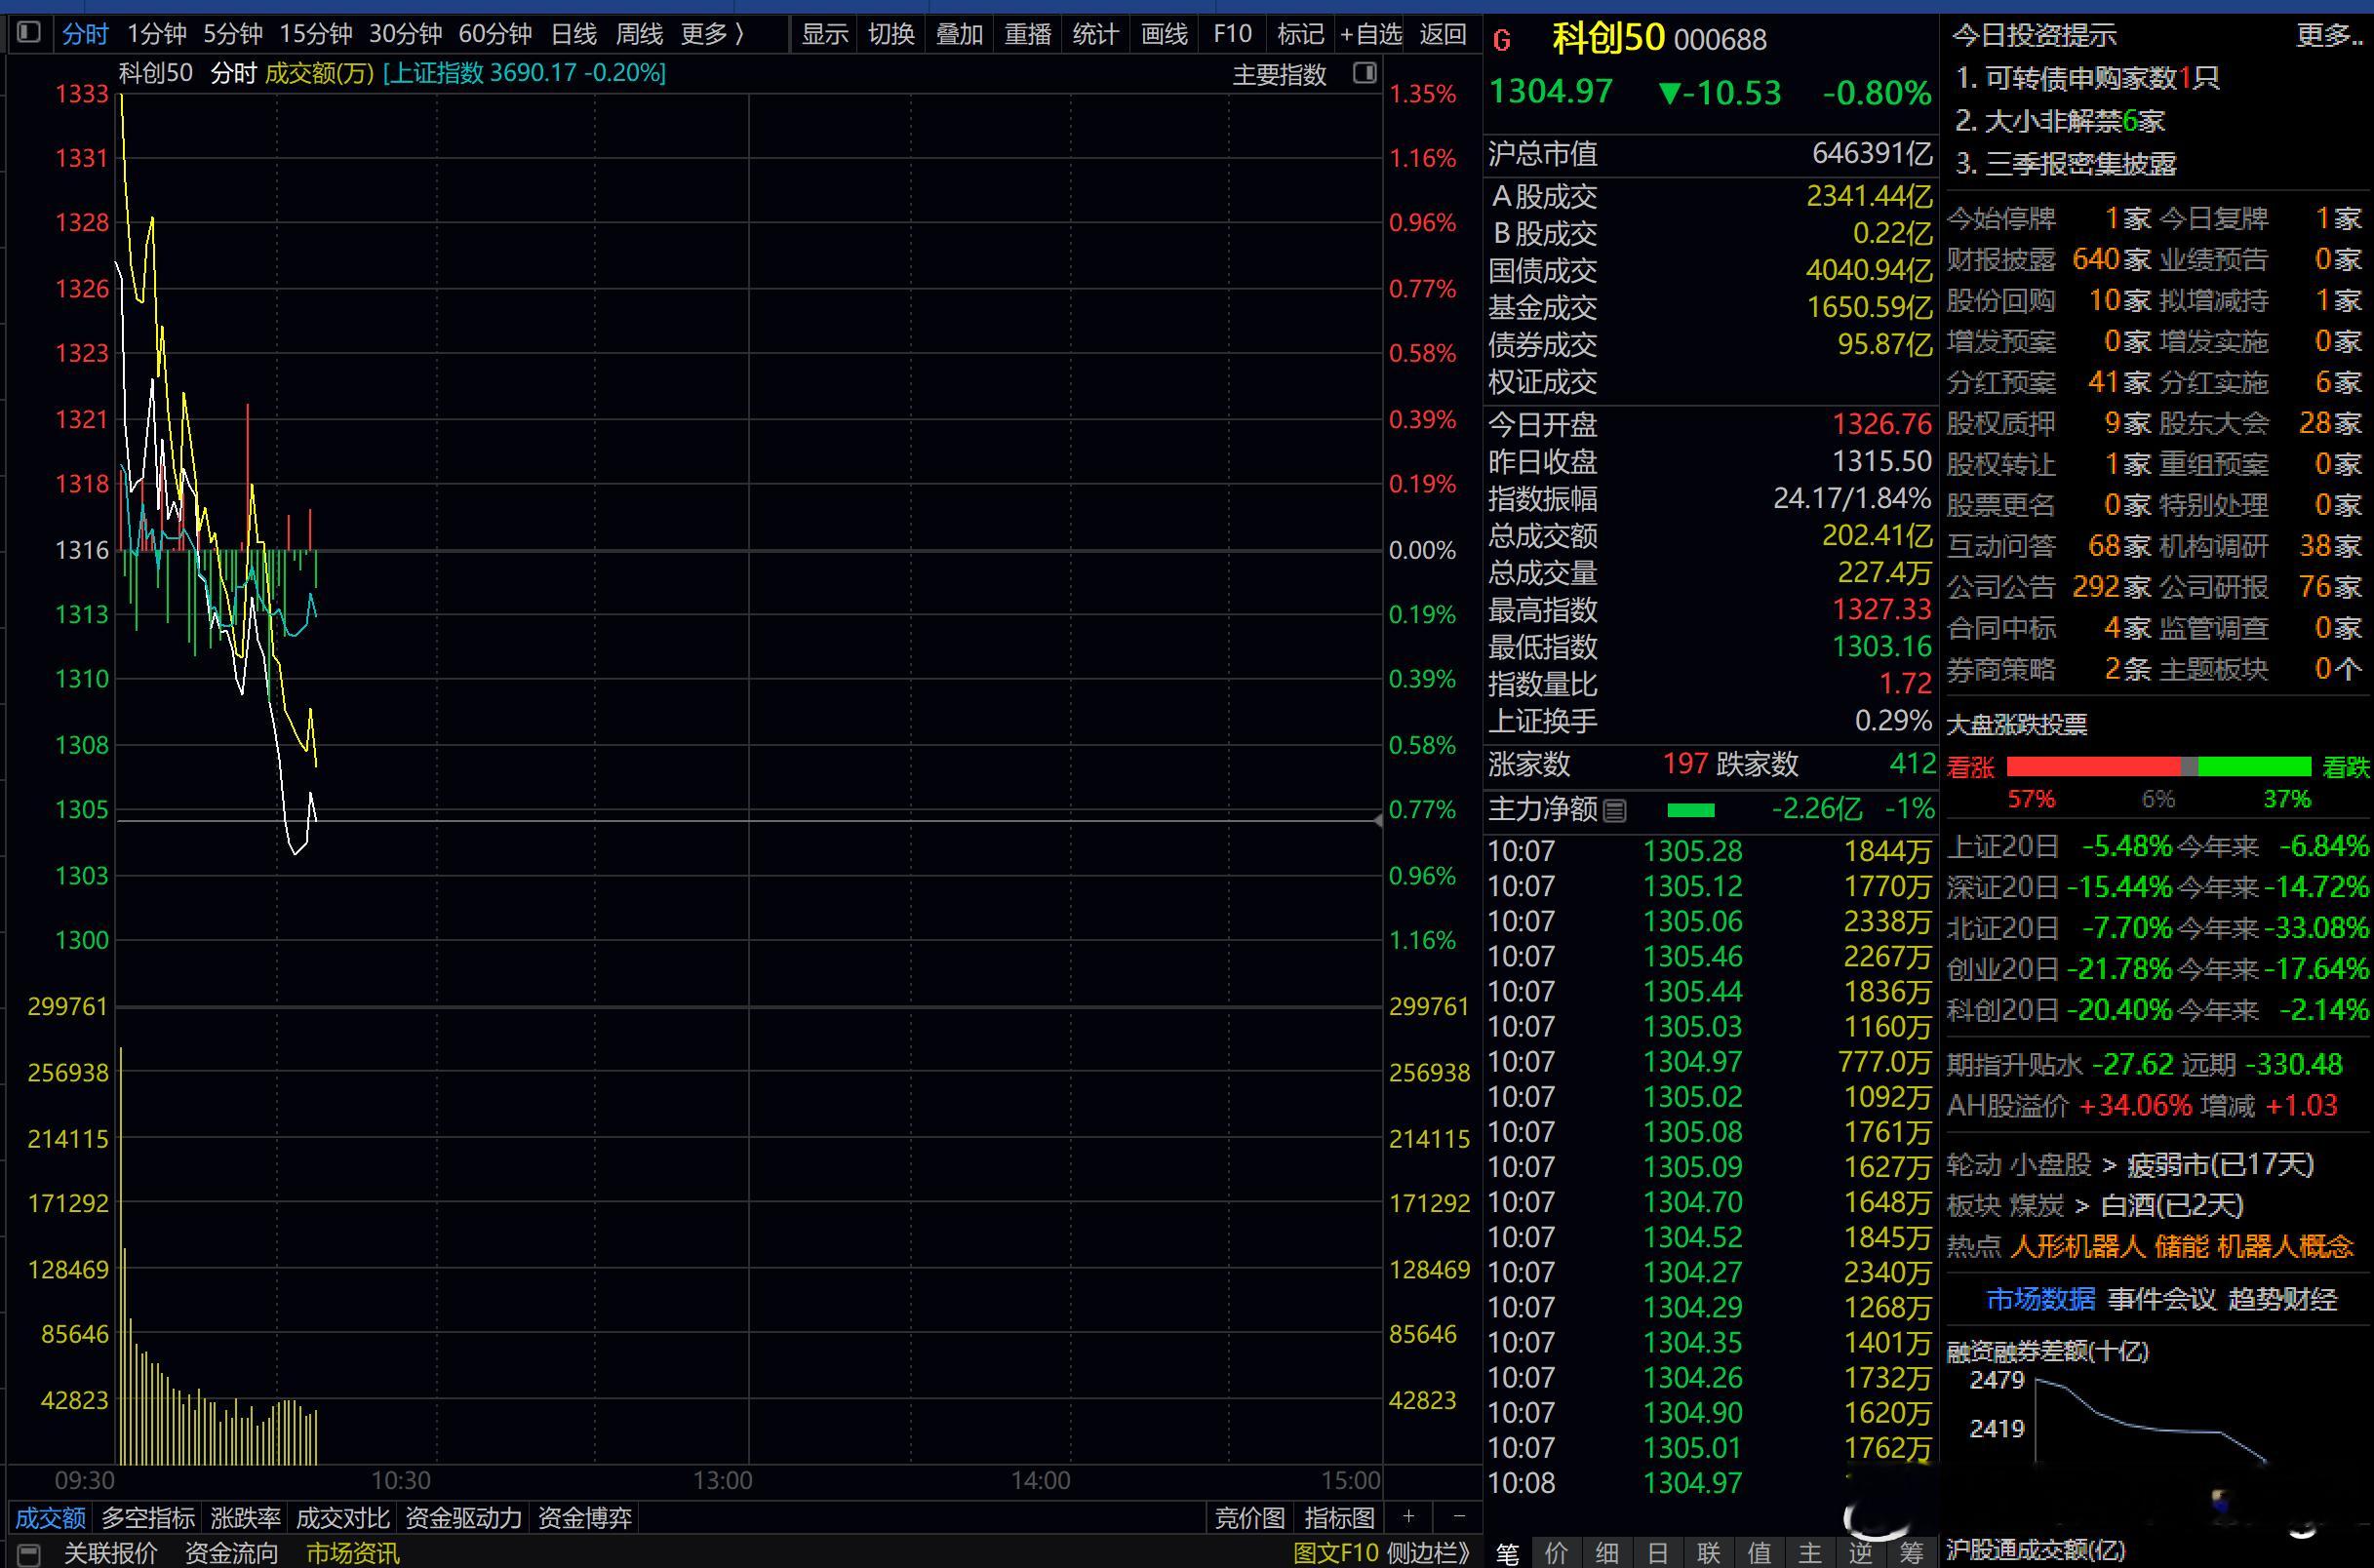2374x1568 pixels.
Task: Expand 更多.. in 今日投资提示
Action: pos(2329,35)
